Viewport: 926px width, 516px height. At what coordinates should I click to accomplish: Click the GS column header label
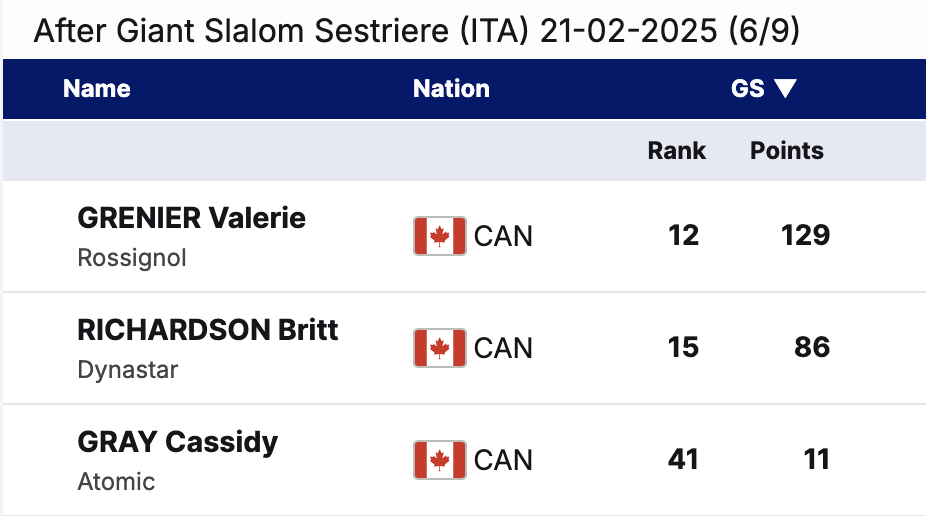pos(748,89)
